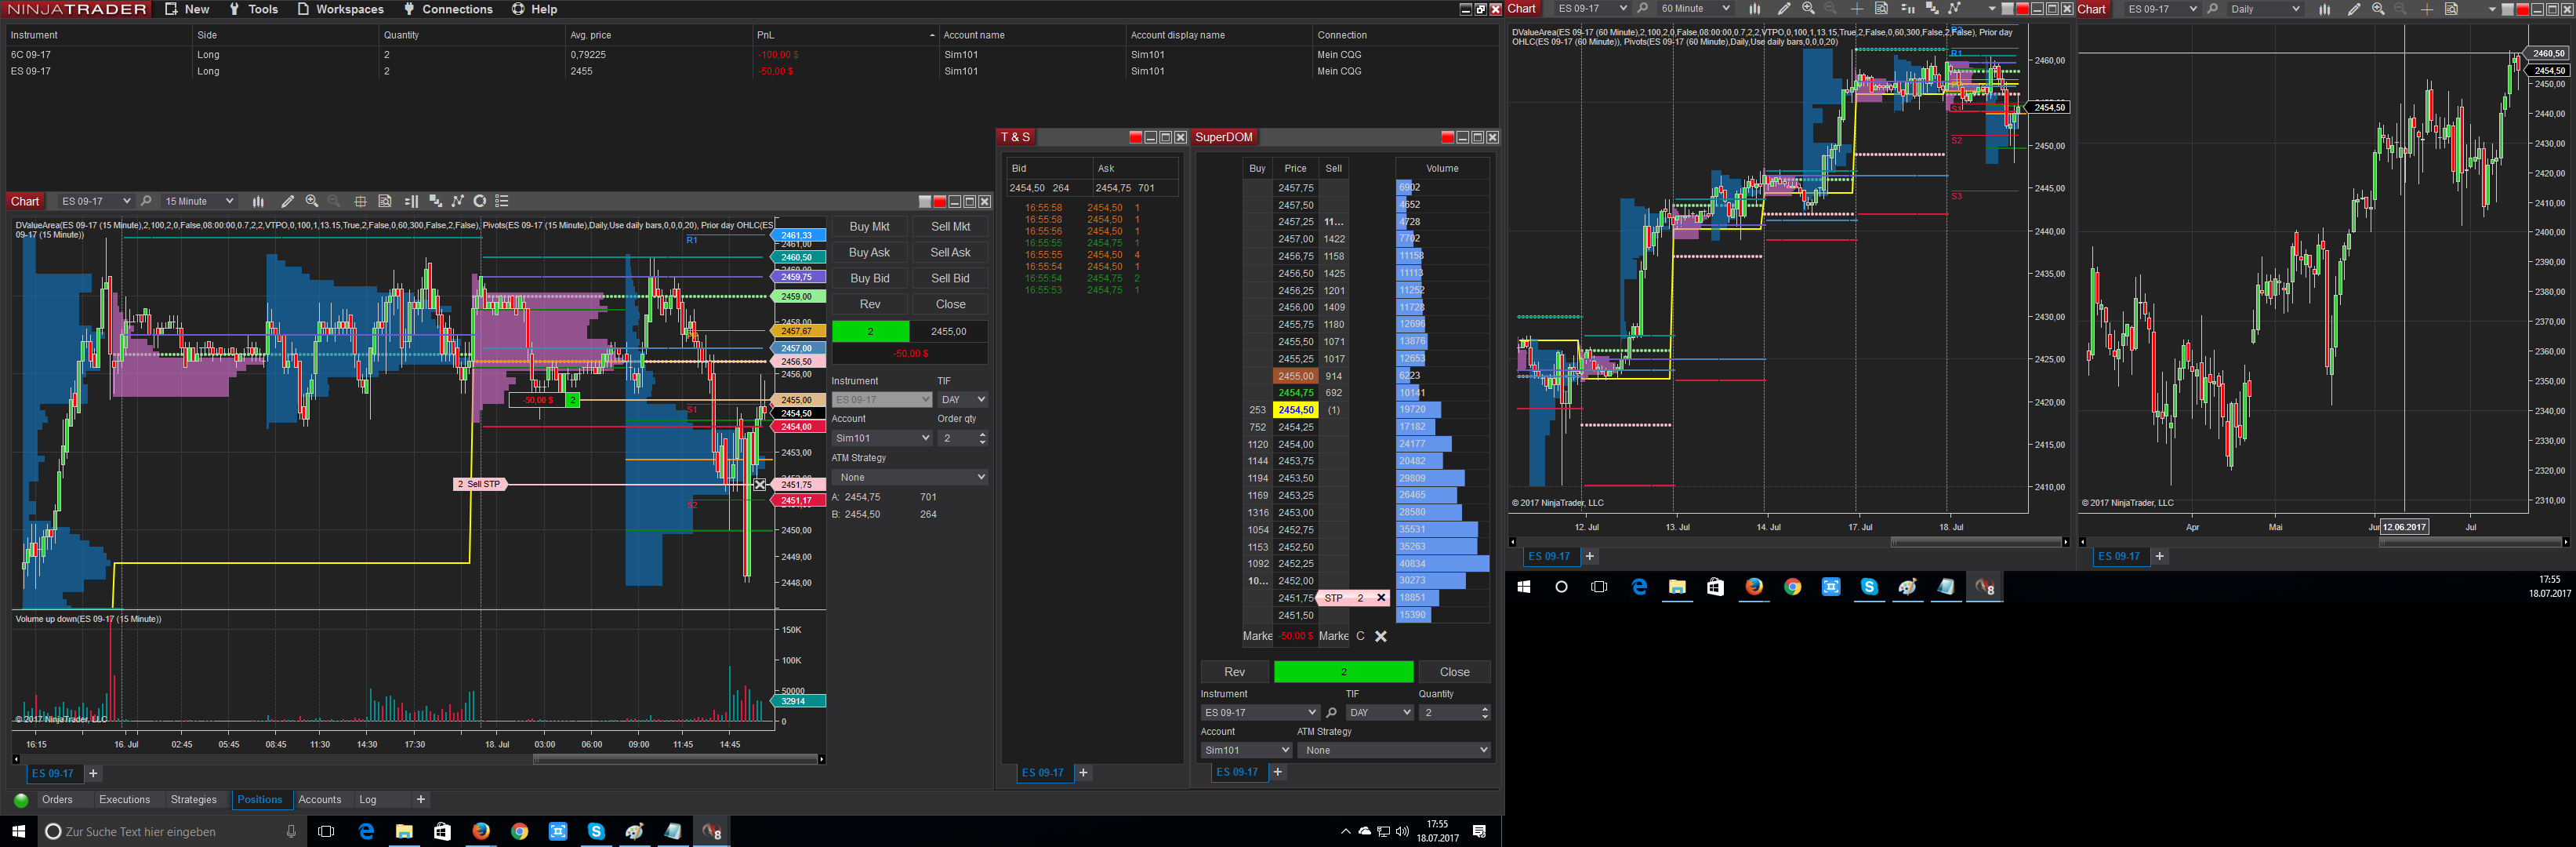Click Rev in the SuperDOM window
2576x847 pixels.
pos(1235,672)
